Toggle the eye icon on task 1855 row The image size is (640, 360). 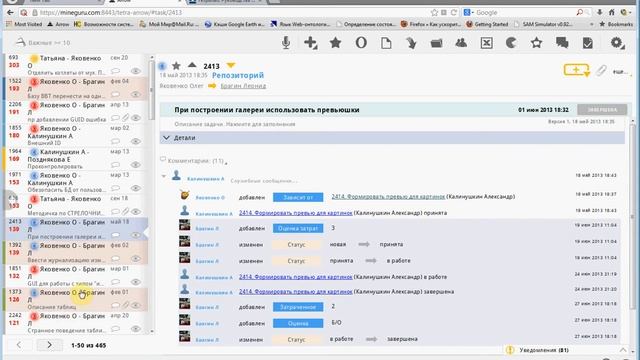pyautogui.click(x=136, y=141)
